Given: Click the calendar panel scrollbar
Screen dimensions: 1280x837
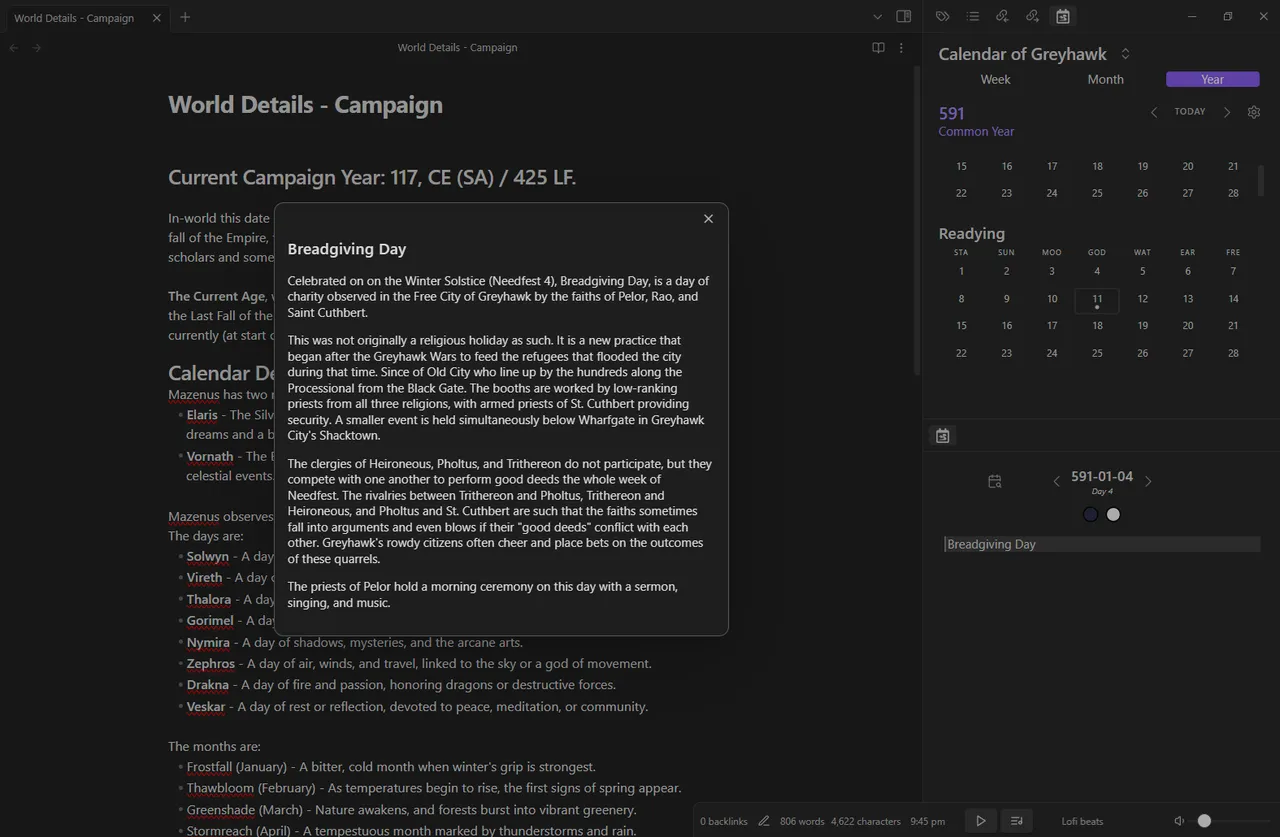Looking at the screenshot, I should coord(1260,180).
